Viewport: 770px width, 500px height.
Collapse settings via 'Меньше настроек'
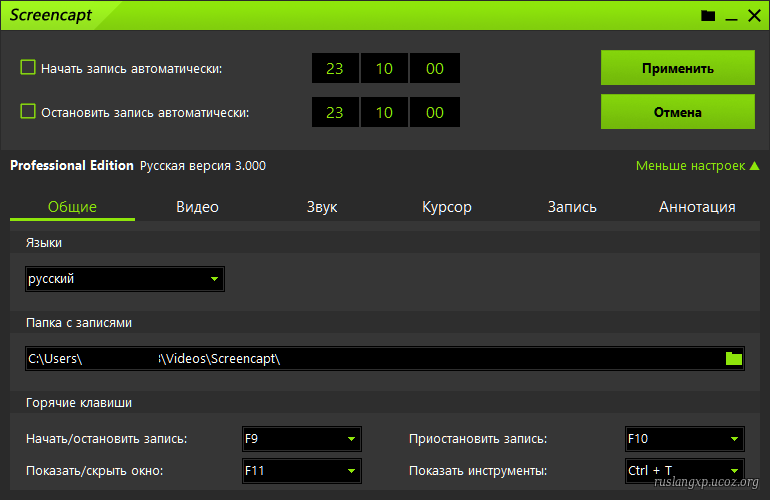[x=697, y=166]
